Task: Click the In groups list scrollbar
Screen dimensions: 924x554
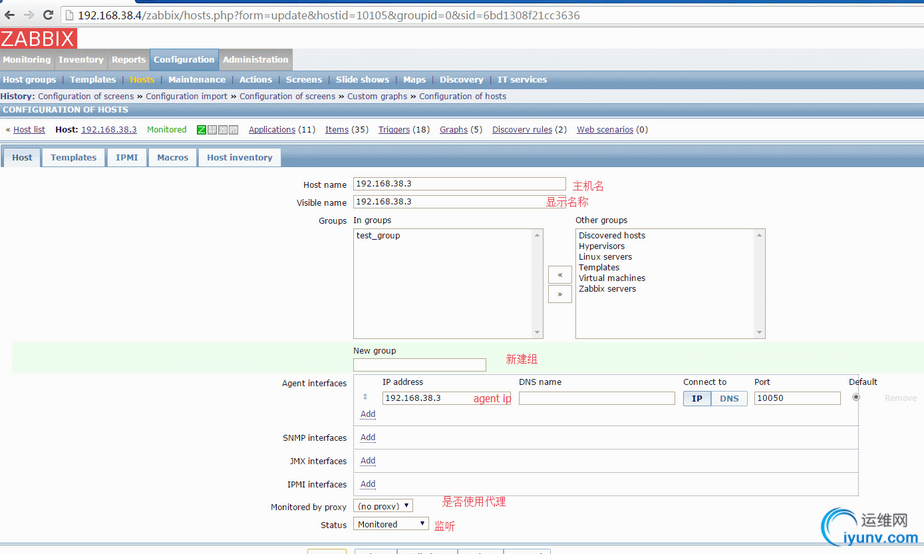Action: [x=537, y=283]
